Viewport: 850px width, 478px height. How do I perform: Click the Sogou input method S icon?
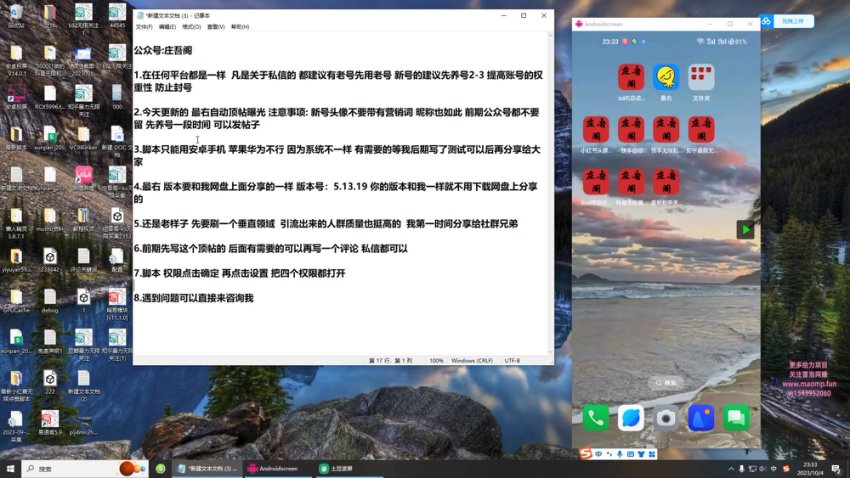[x=585, y=454]
